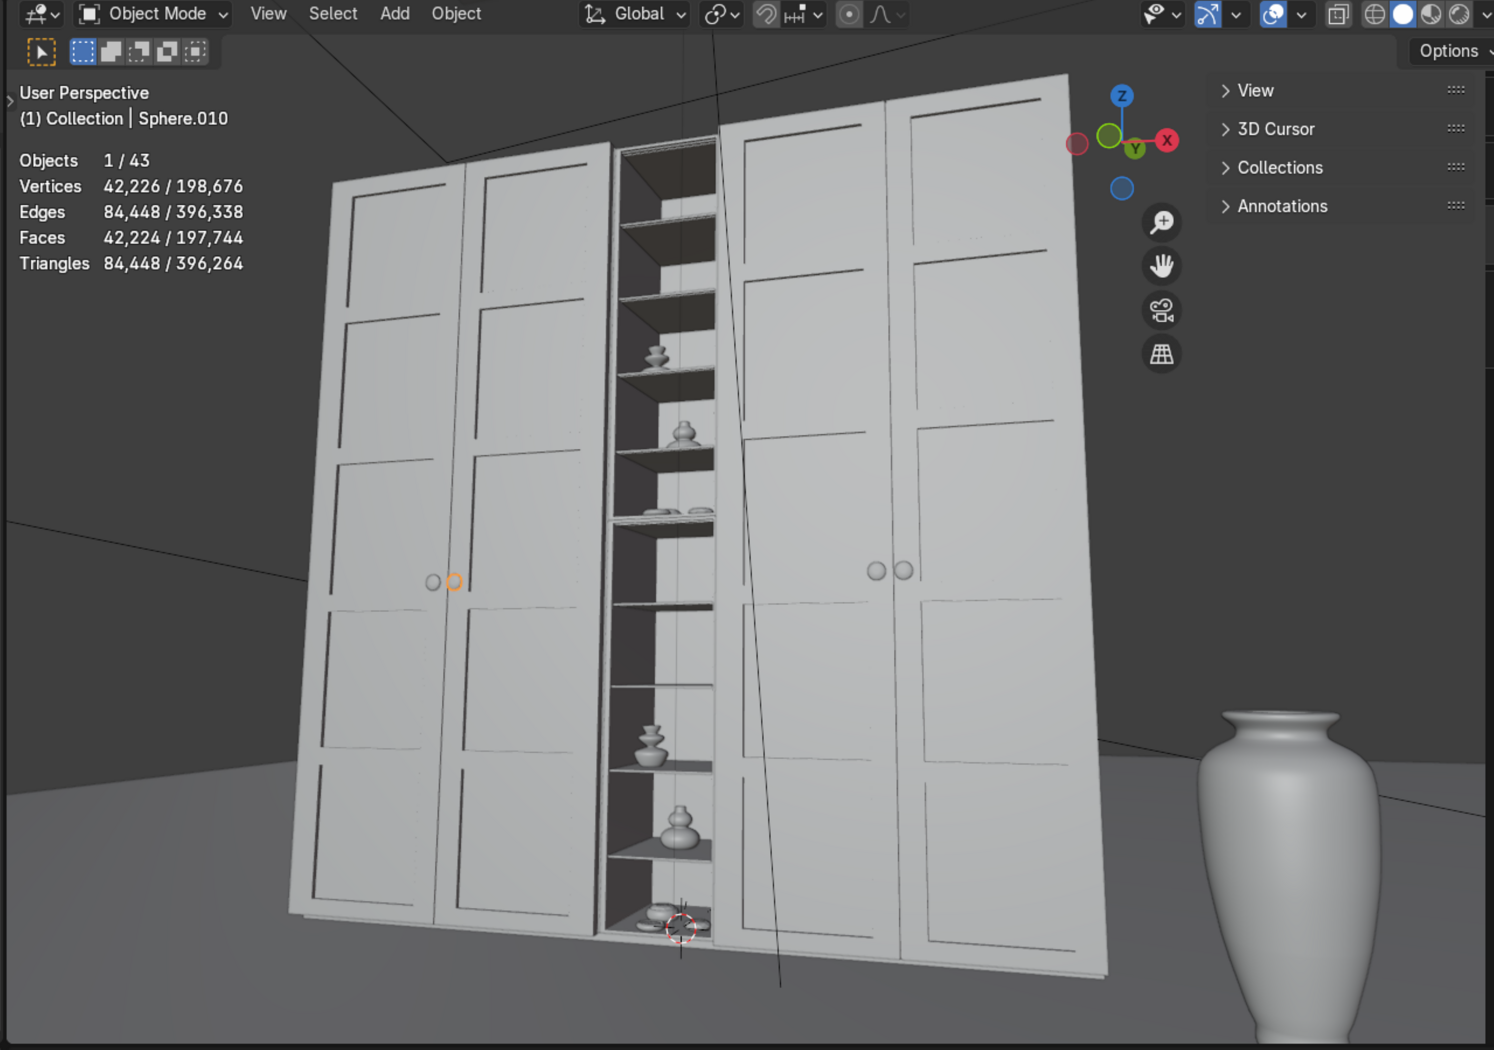Image resolution: width=1494 pixels, height=1050 pixels.
Task: Choose the Set new selection mode
Action: 83,52
